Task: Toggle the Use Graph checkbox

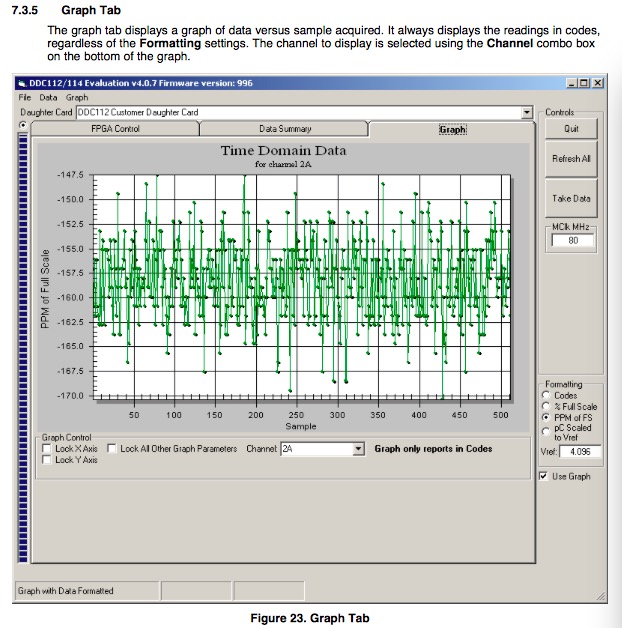Action: [x=543, y=476]
